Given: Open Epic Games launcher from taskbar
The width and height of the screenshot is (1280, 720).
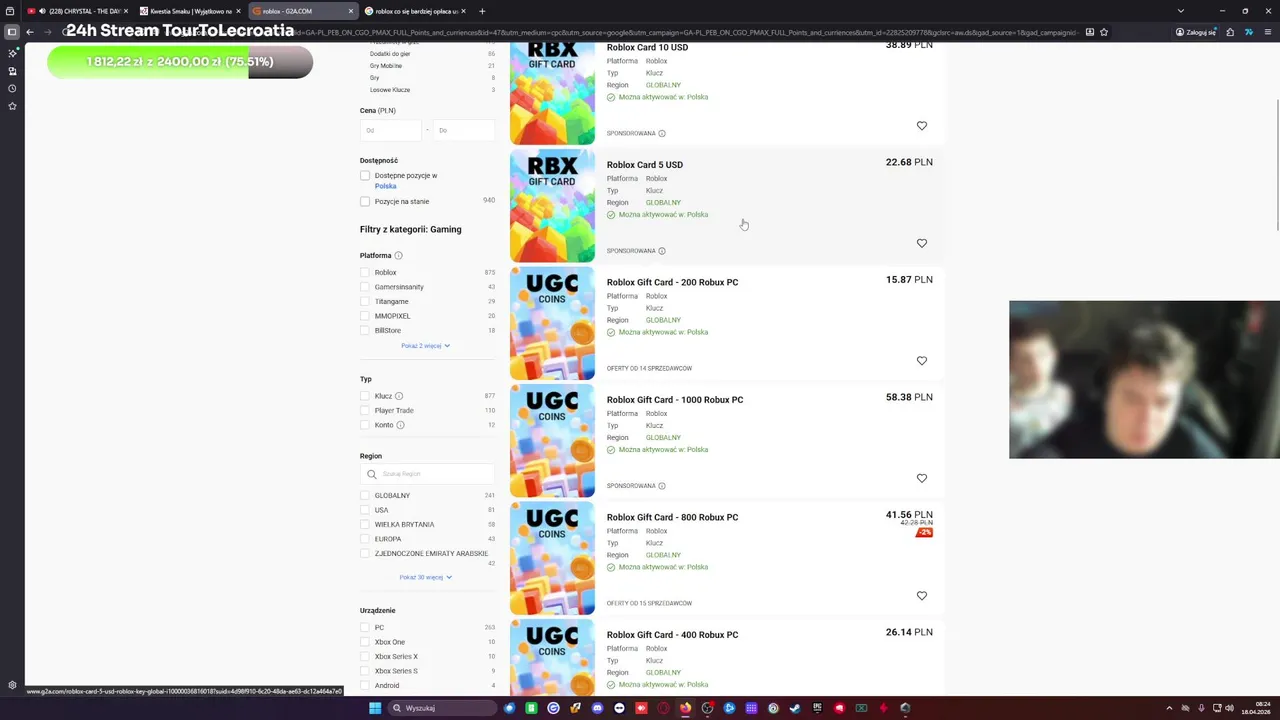Looking at the screenshot, I should [817, 708].
